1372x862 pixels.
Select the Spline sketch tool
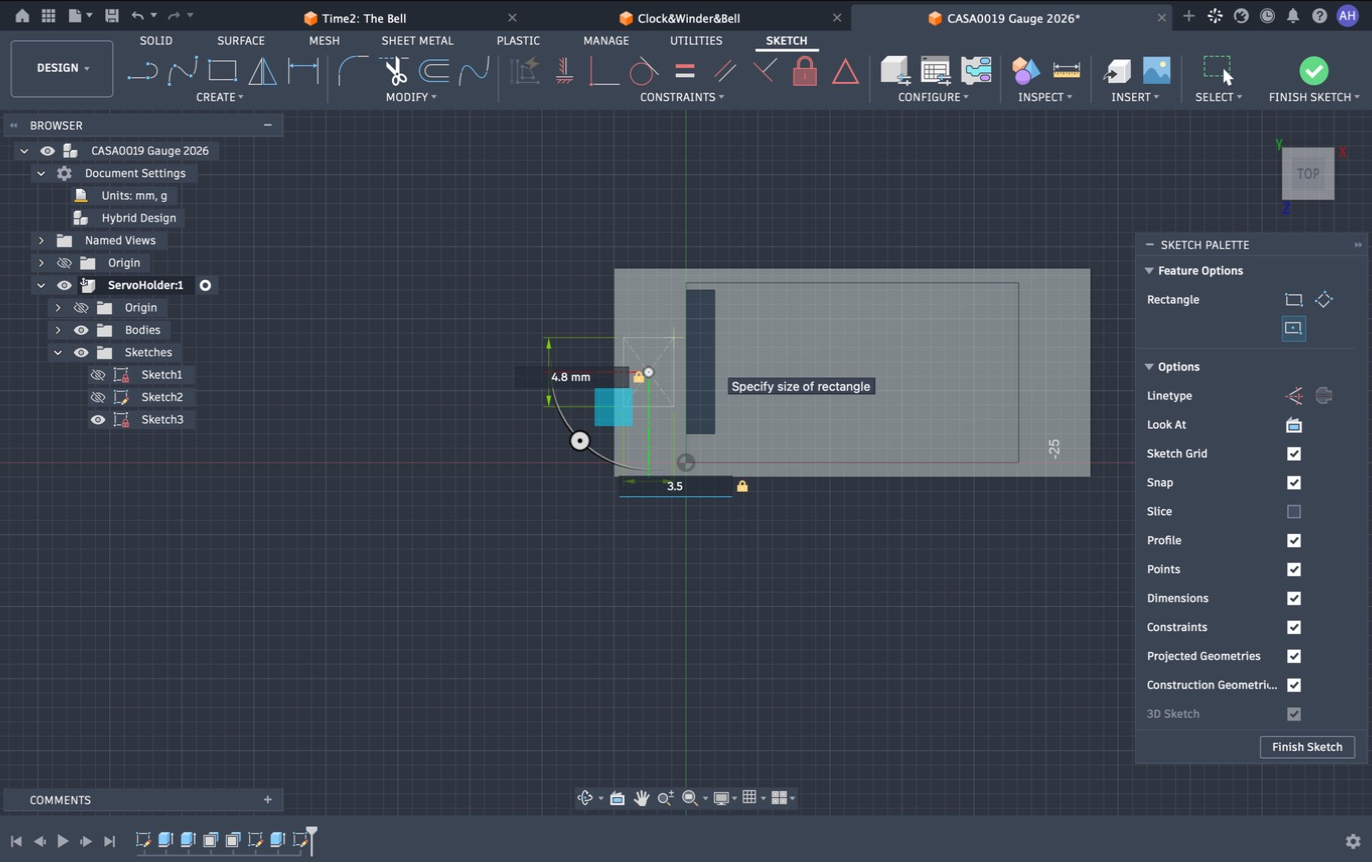coord(182,70)
